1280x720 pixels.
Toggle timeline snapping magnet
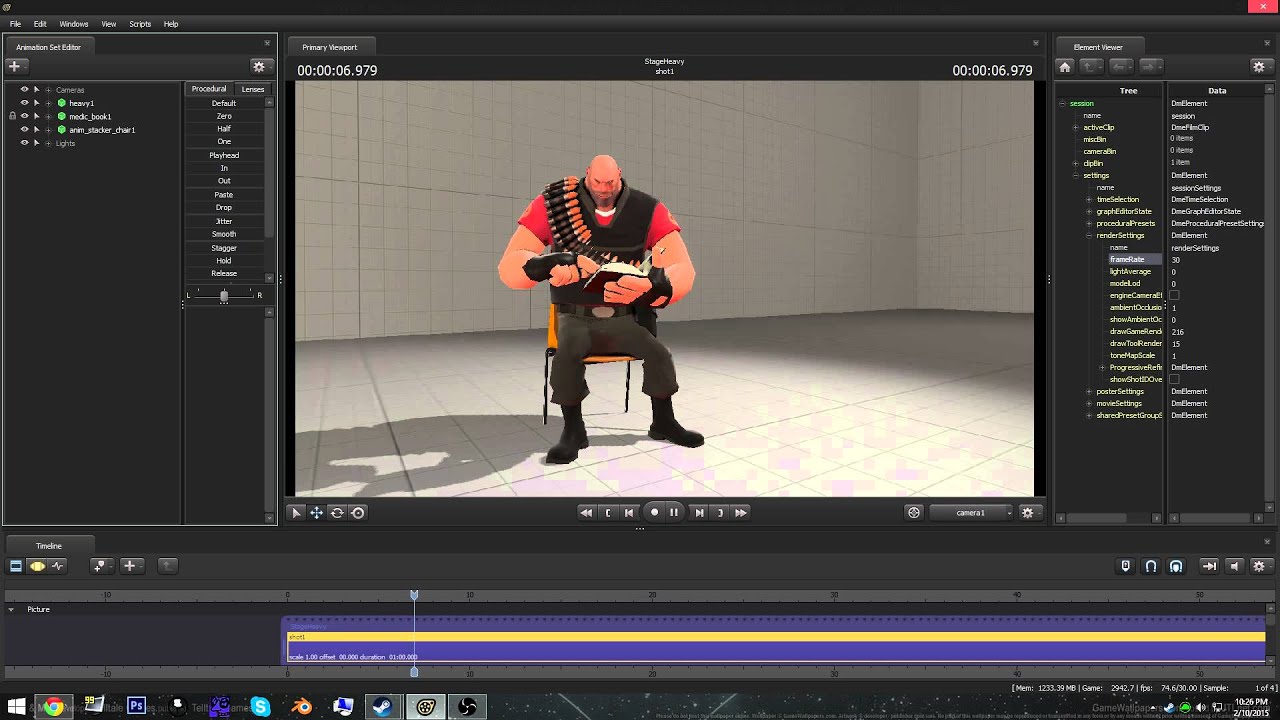point(1151,566)
